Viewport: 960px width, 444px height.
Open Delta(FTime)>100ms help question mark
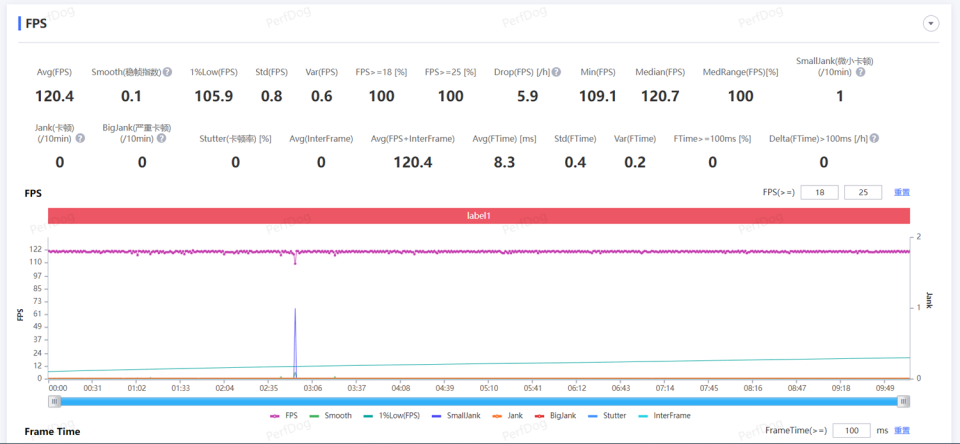(x=874, y=138)
